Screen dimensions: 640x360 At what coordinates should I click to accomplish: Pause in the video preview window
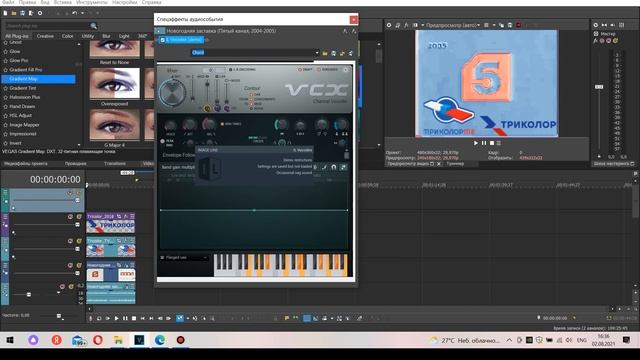(484, 143)
